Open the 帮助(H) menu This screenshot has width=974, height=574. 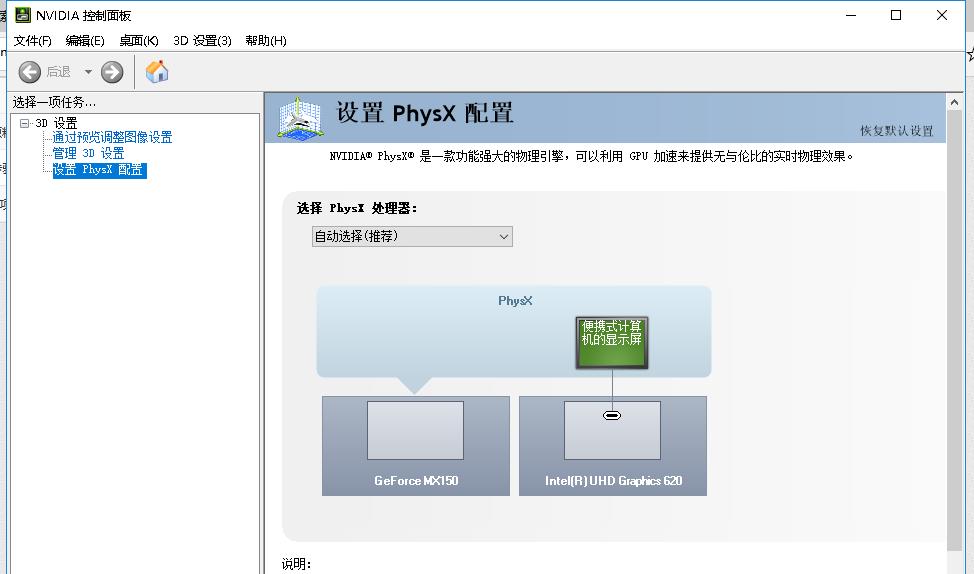click(266, 40)
